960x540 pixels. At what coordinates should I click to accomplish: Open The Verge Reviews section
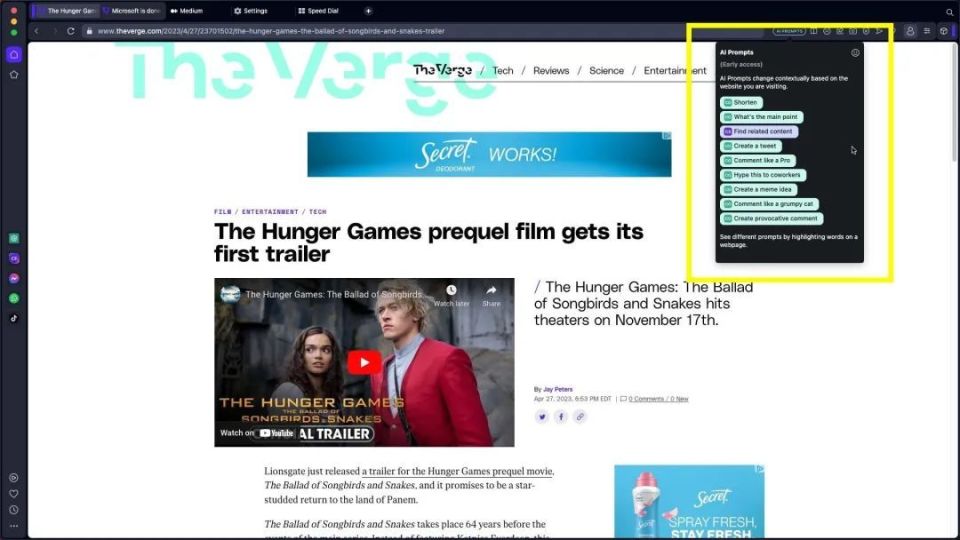(x=551, y=70)
